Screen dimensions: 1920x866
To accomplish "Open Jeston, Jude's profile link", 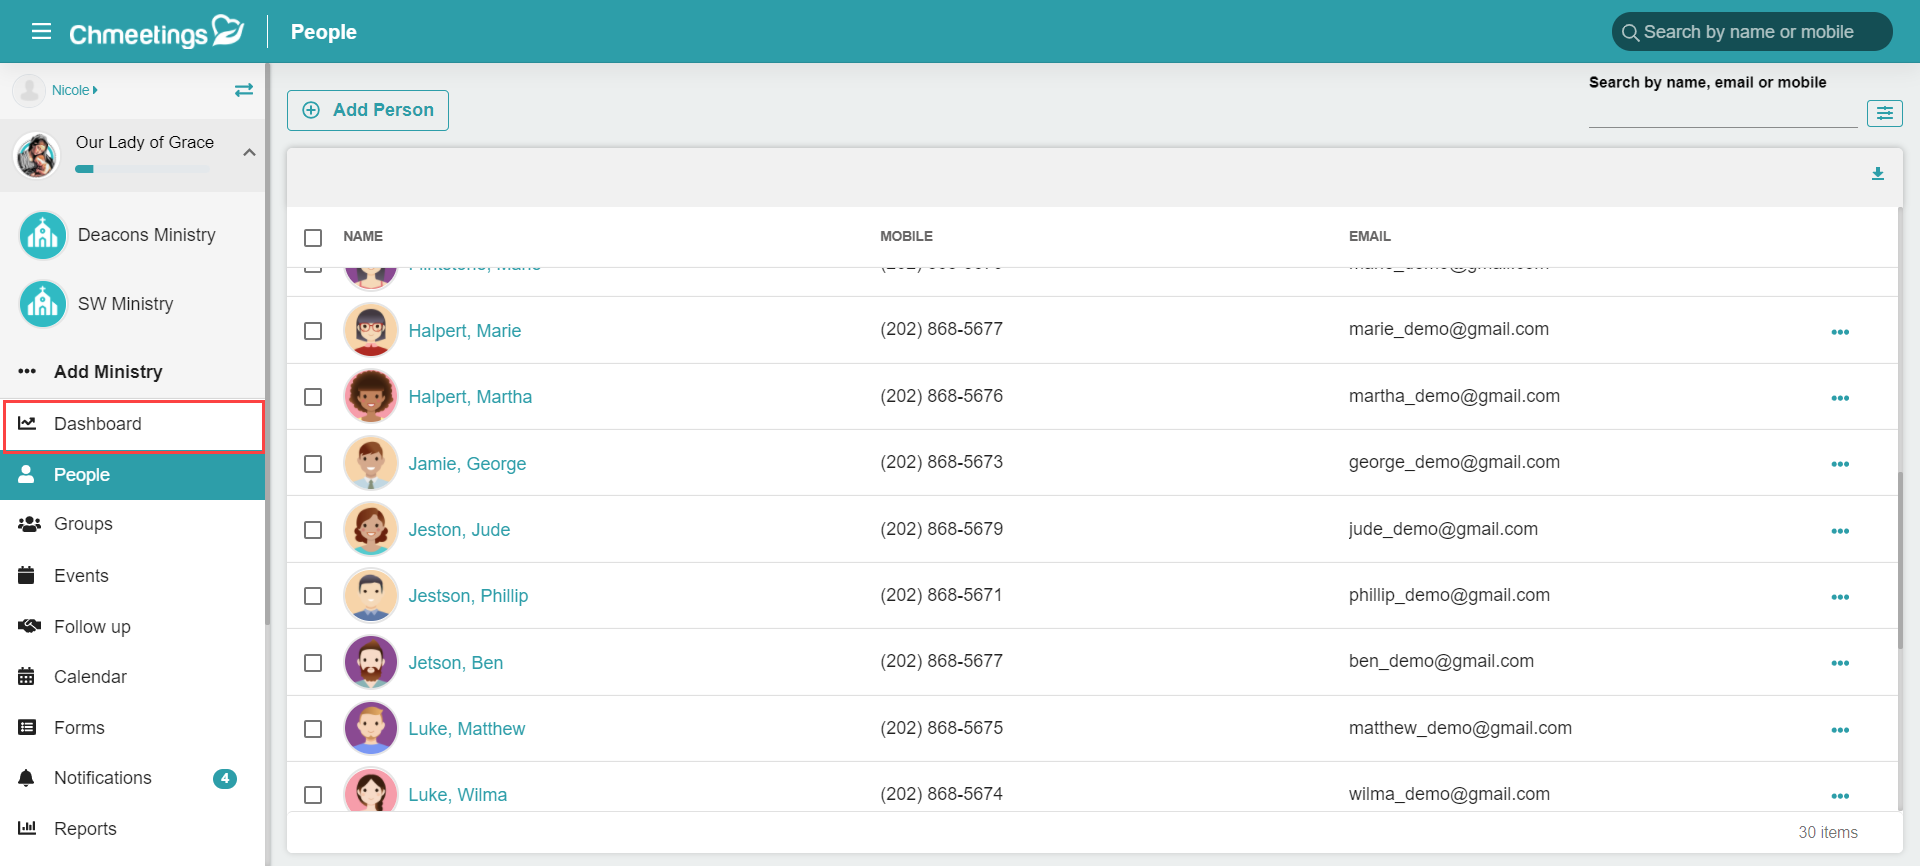I will tap(459, 530).
